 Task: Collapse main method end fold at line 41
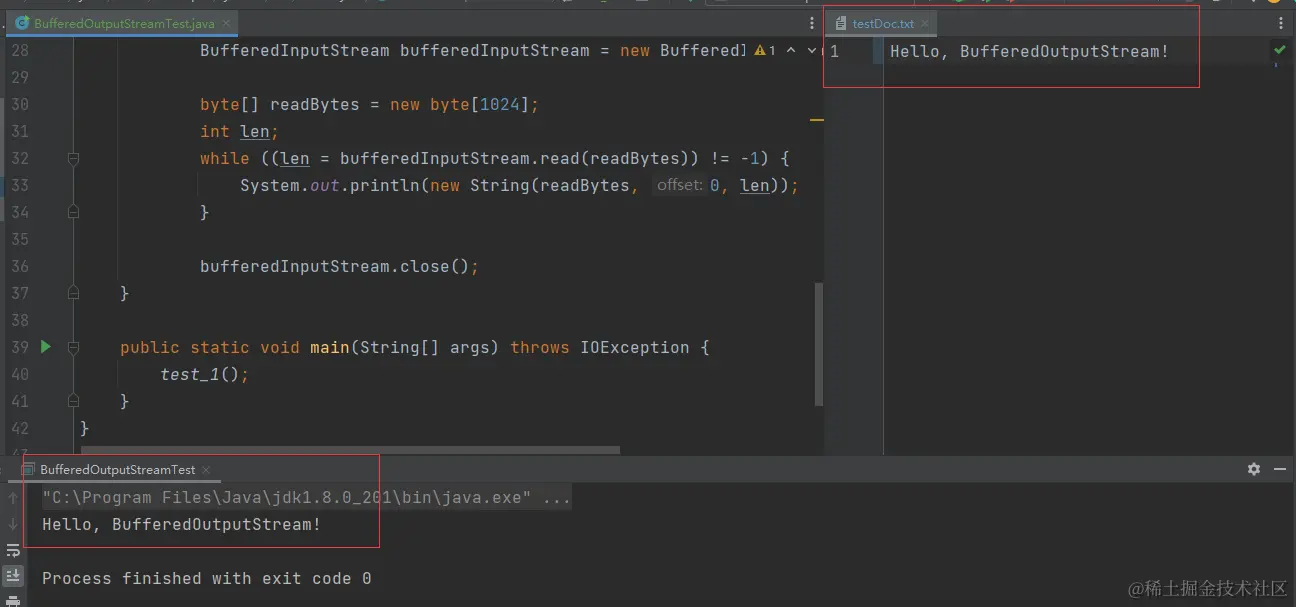tap(73, 401)
